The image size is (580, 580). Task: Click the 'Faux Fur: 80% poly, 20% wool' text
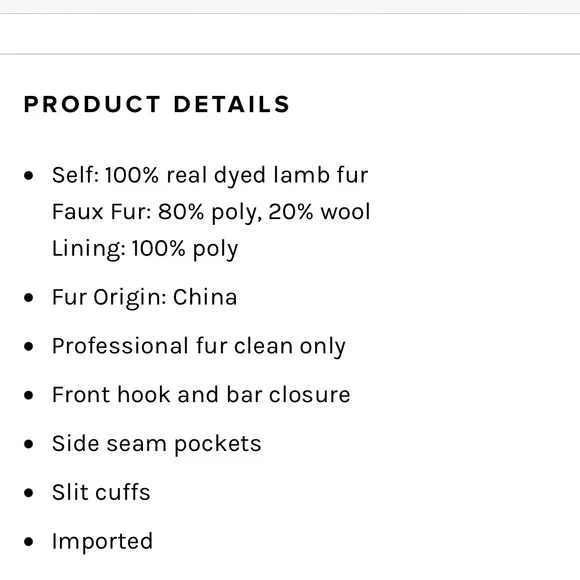click(x=211, y=212)
